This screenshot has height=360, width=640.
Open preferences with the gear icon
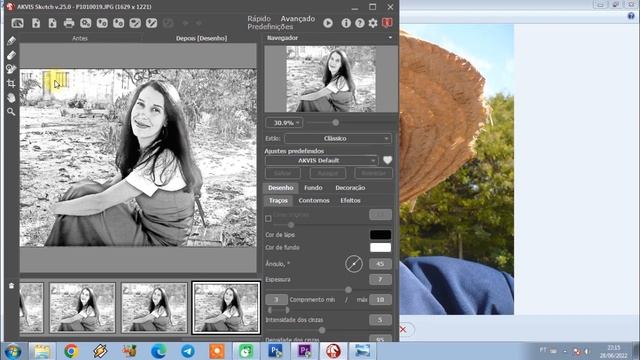[x=373, y=23]
